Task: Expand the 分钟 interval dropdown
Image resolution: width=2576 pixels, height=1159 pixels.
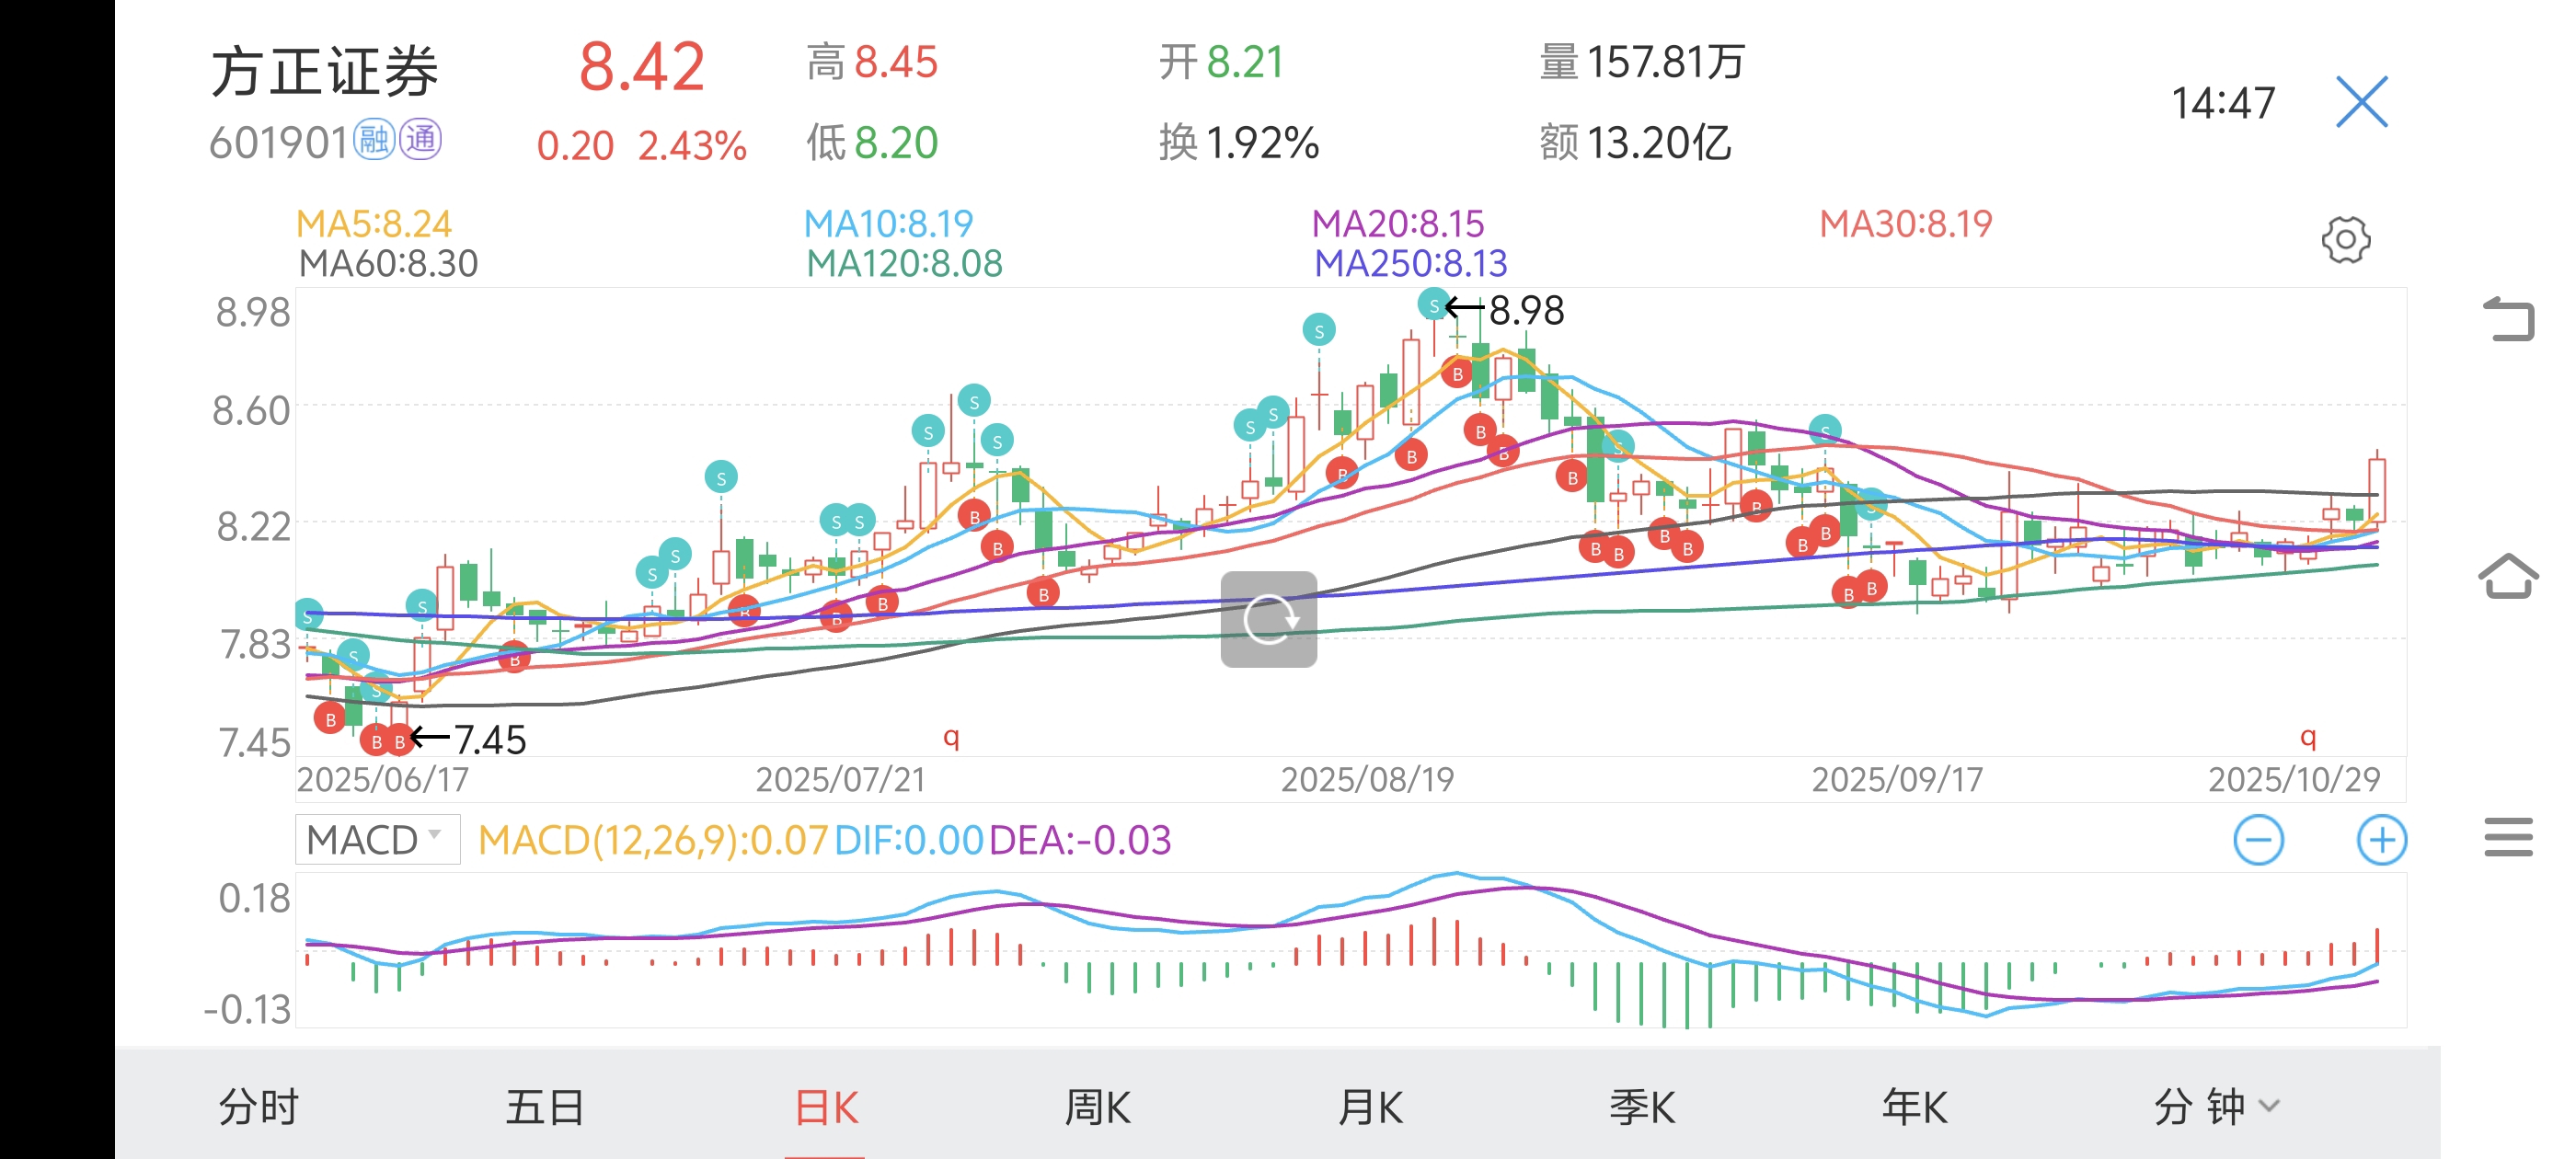Action: coord(2215,1106)
